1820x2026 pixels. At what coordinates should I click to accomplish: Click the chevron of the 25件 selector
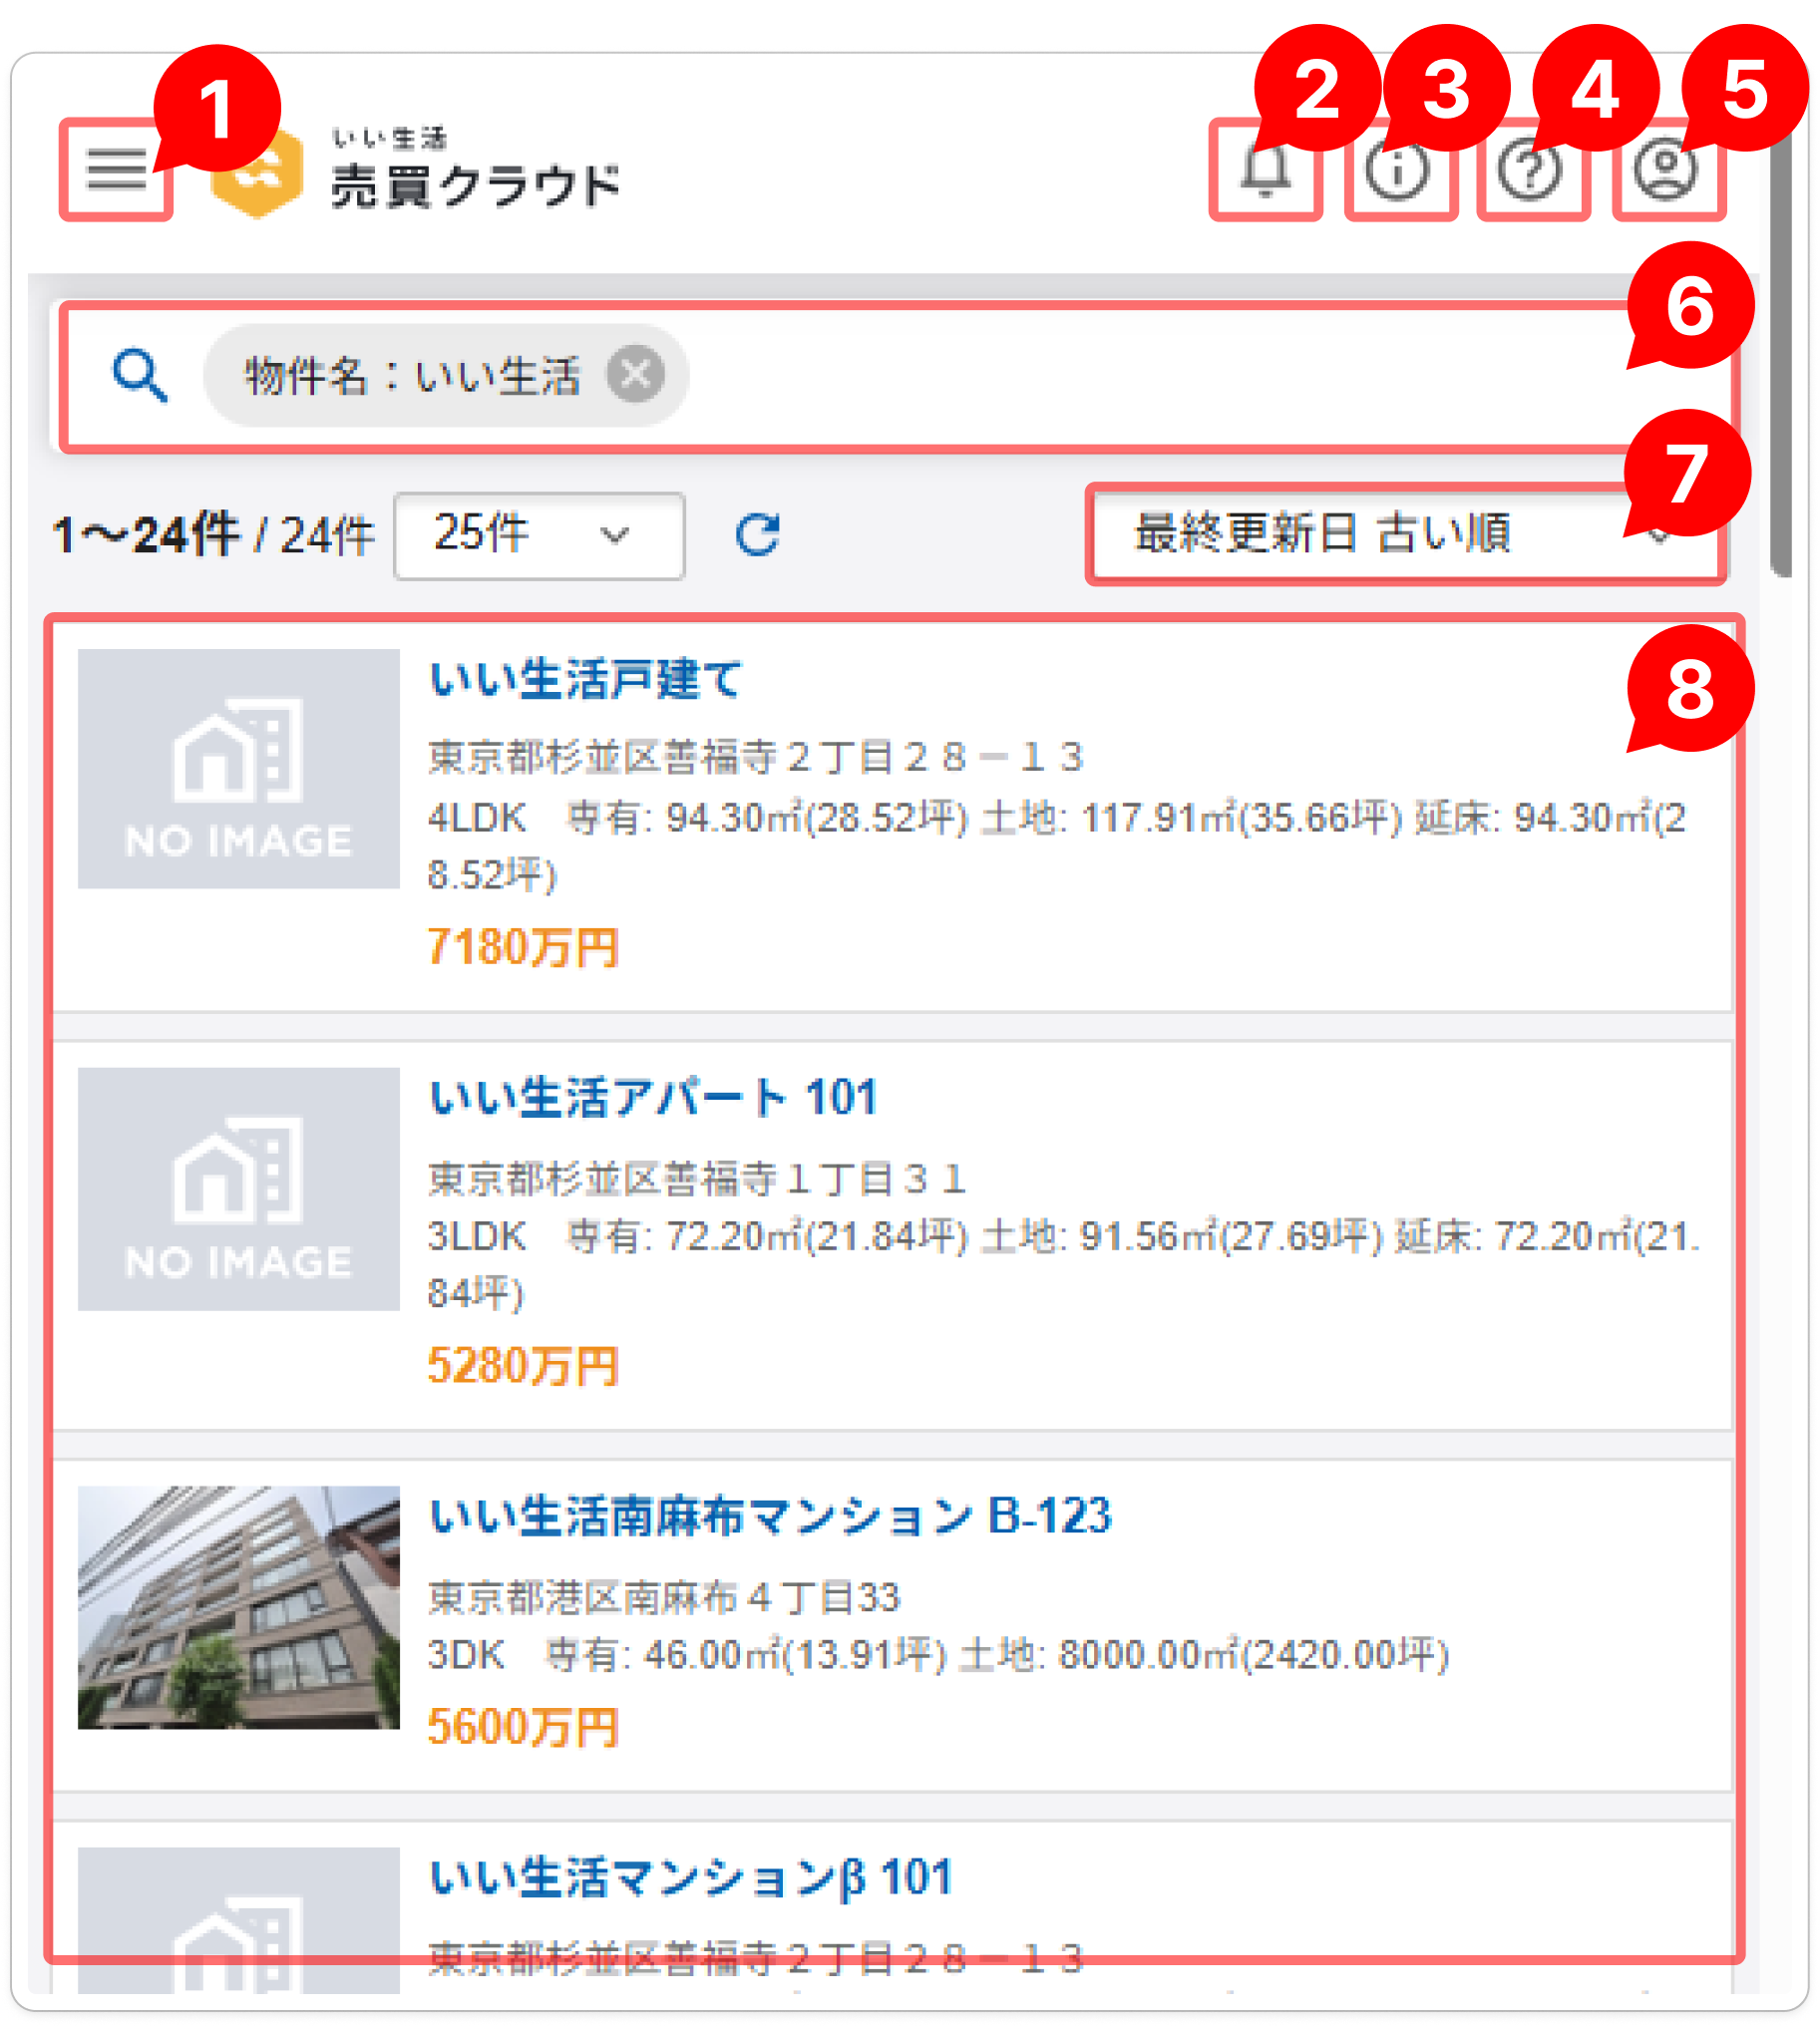click(614, 536)
